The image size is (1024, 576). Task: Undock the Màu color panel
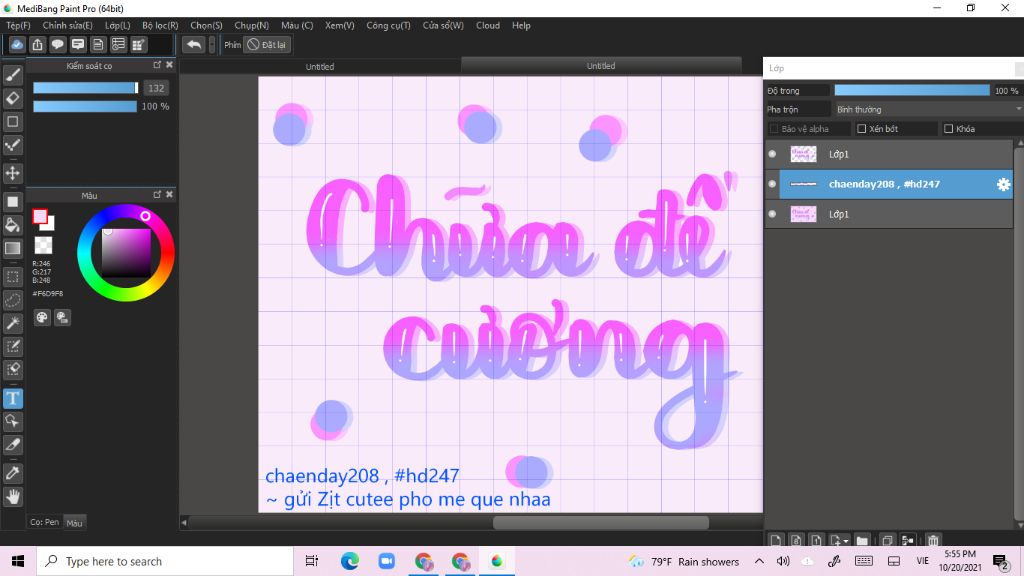[x=157, y=194]
